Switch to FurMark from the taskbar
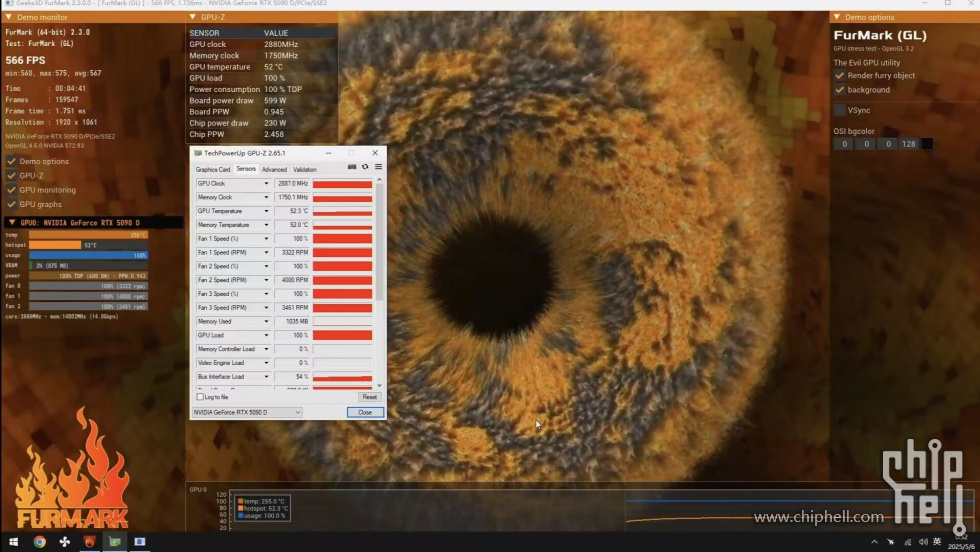Image resolution: width=980 pixels, height=552 pixels. pyautogui.click(x=89, y=542)
